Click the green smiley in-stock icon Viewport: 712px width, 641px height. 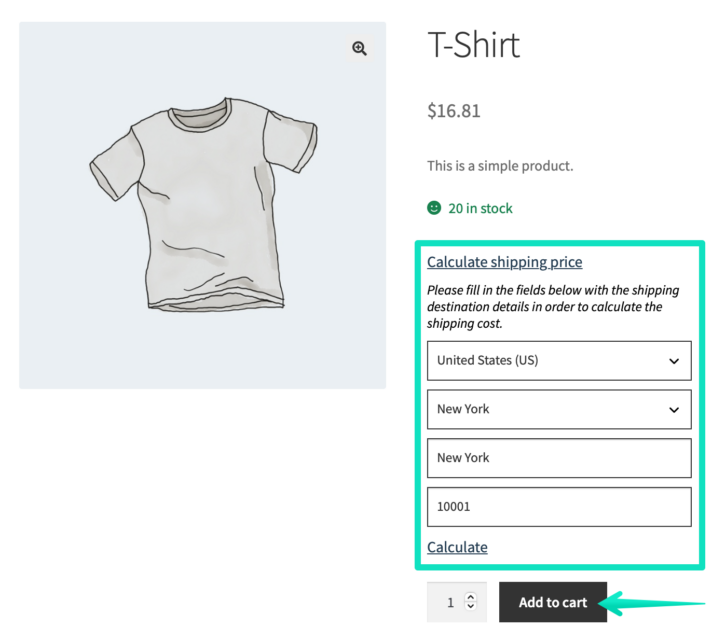pyautogui.click(x=434, y=208)
